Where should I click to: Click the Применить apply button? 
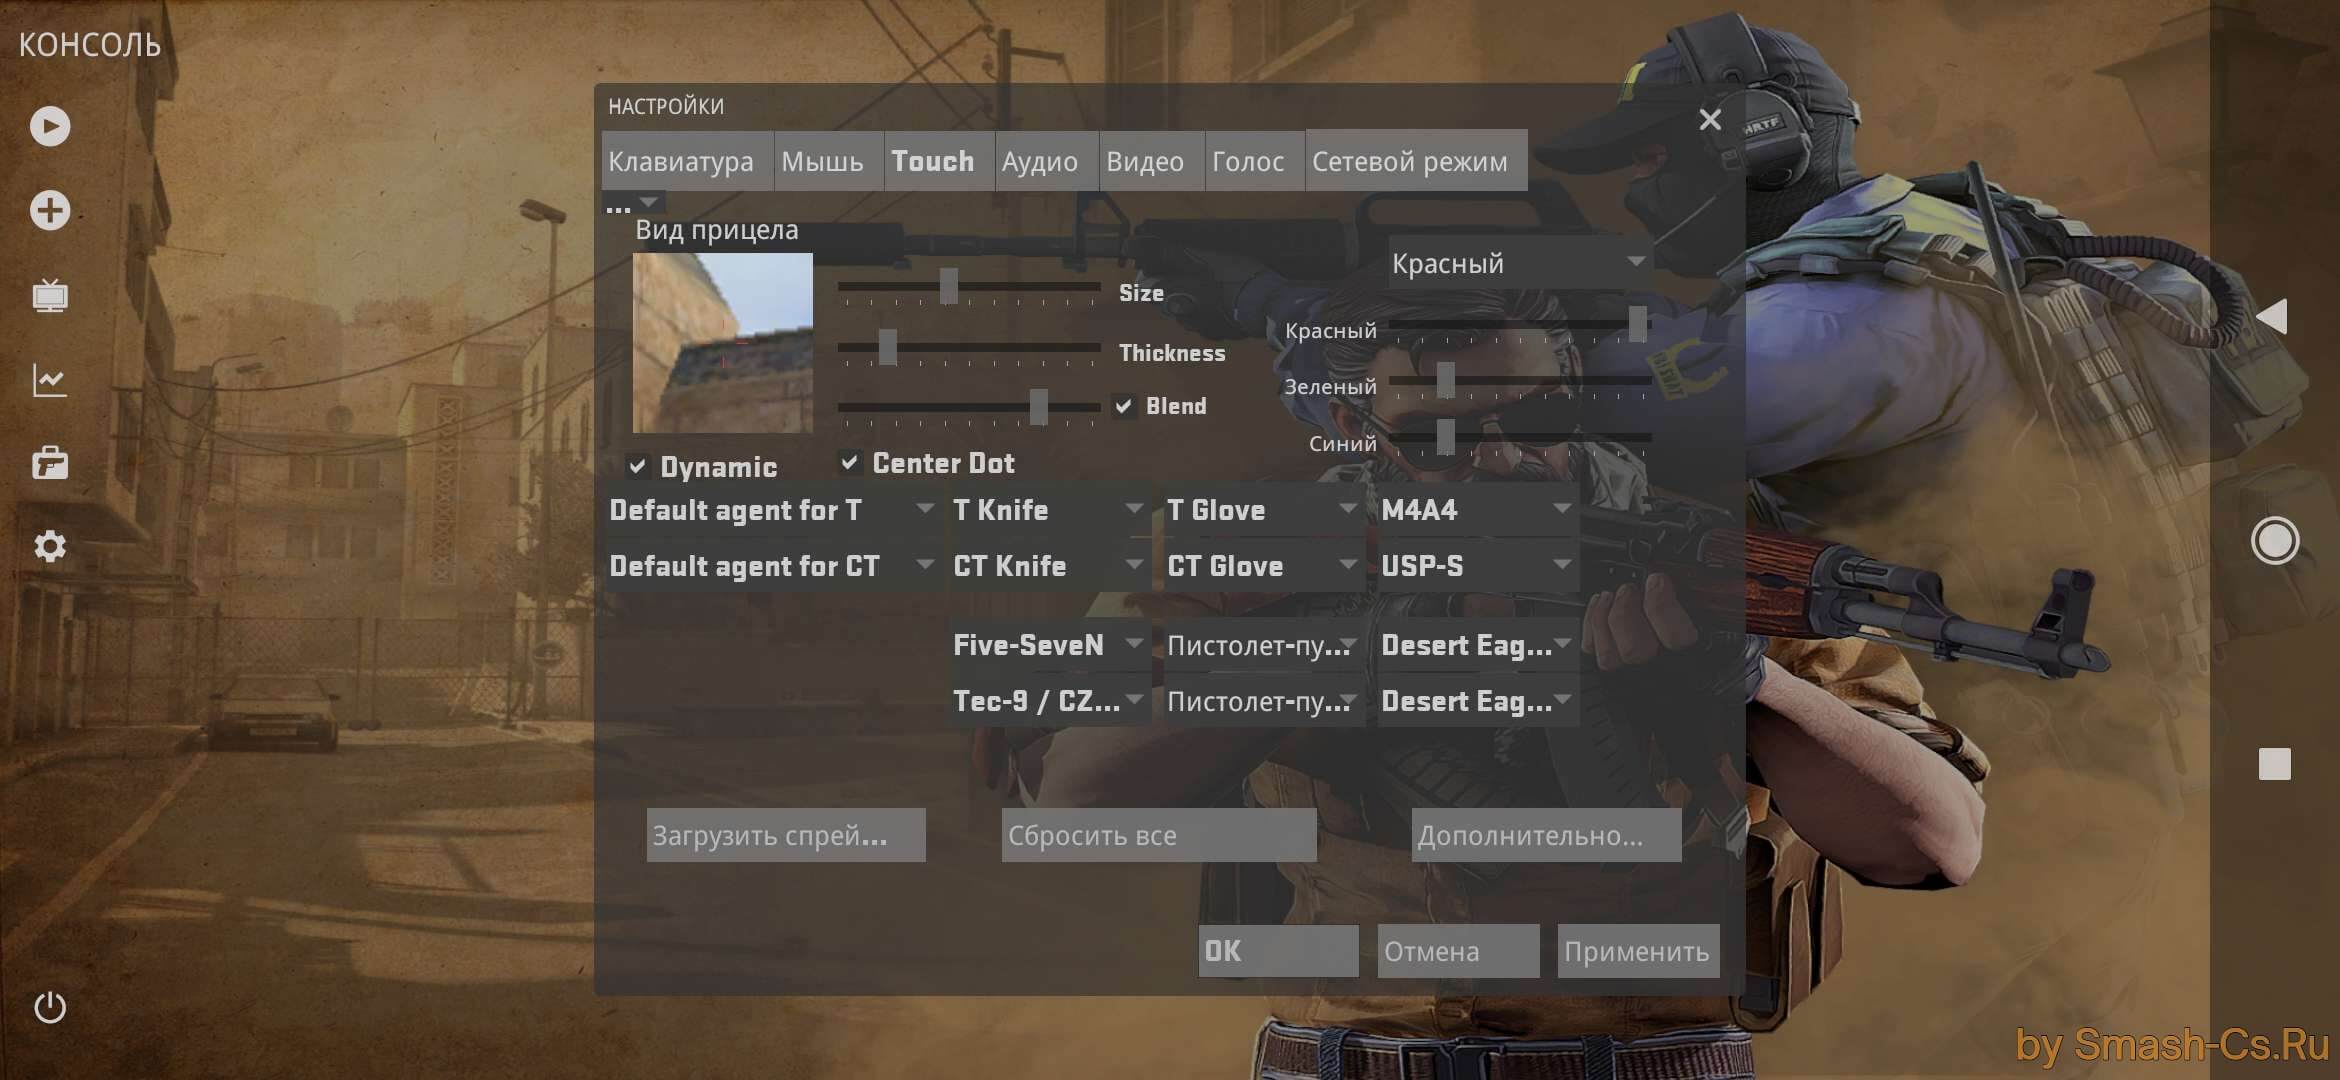click(x=1636, y=949)
